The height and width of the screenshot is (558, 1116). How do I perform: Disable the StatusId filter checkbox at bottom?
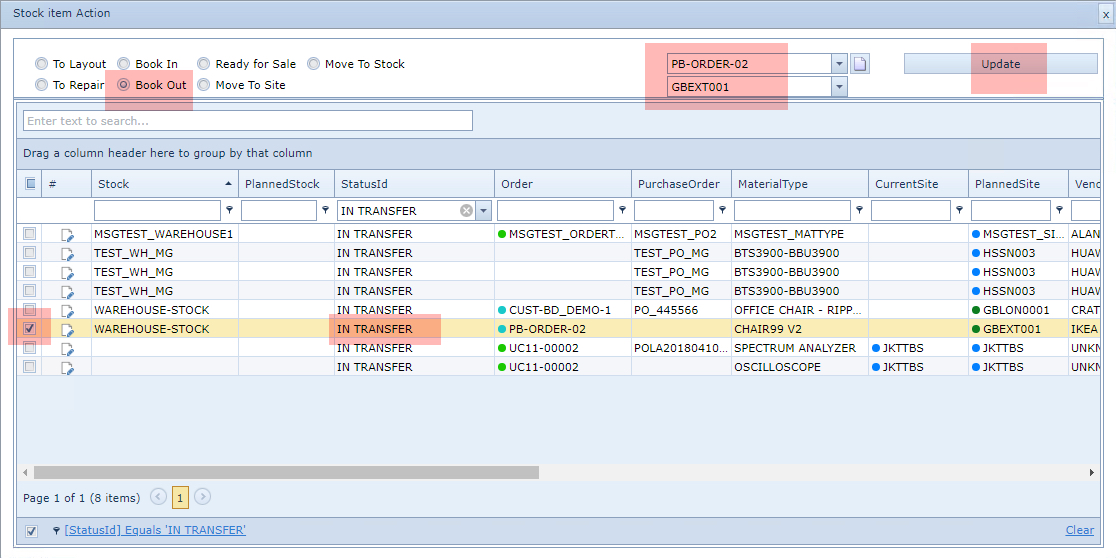[31, 531]
